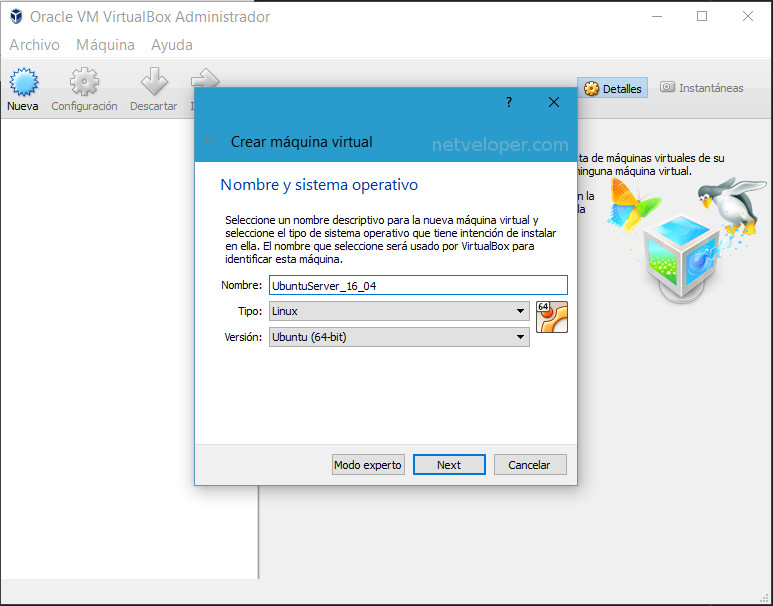Maximize the VirtualBox window

tap(702, 16)
